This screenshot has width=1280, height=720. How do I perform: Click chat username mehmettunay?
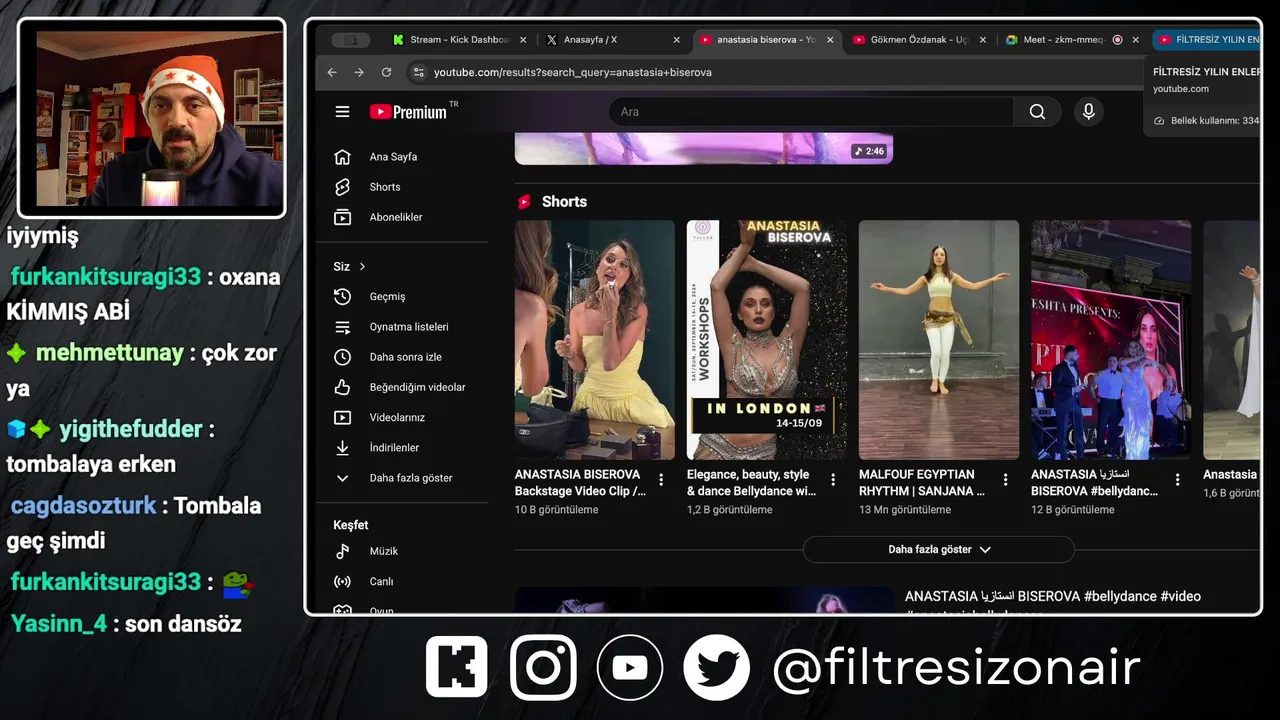pyautogui.click(x=110, y=353)
